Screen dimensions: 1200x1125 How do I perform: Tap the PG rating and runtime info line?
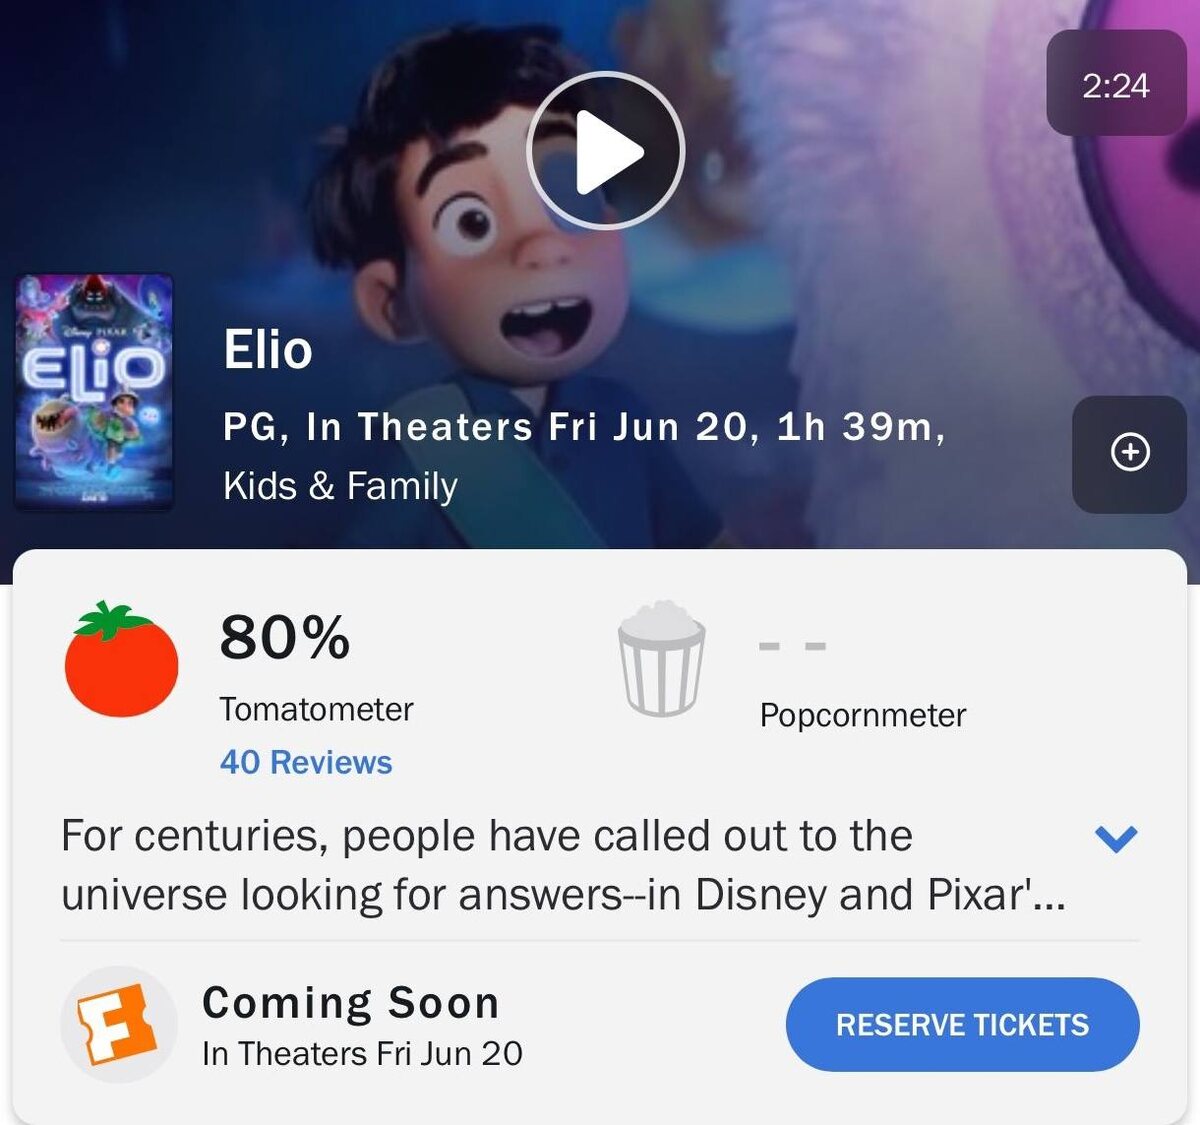(584, 427)
